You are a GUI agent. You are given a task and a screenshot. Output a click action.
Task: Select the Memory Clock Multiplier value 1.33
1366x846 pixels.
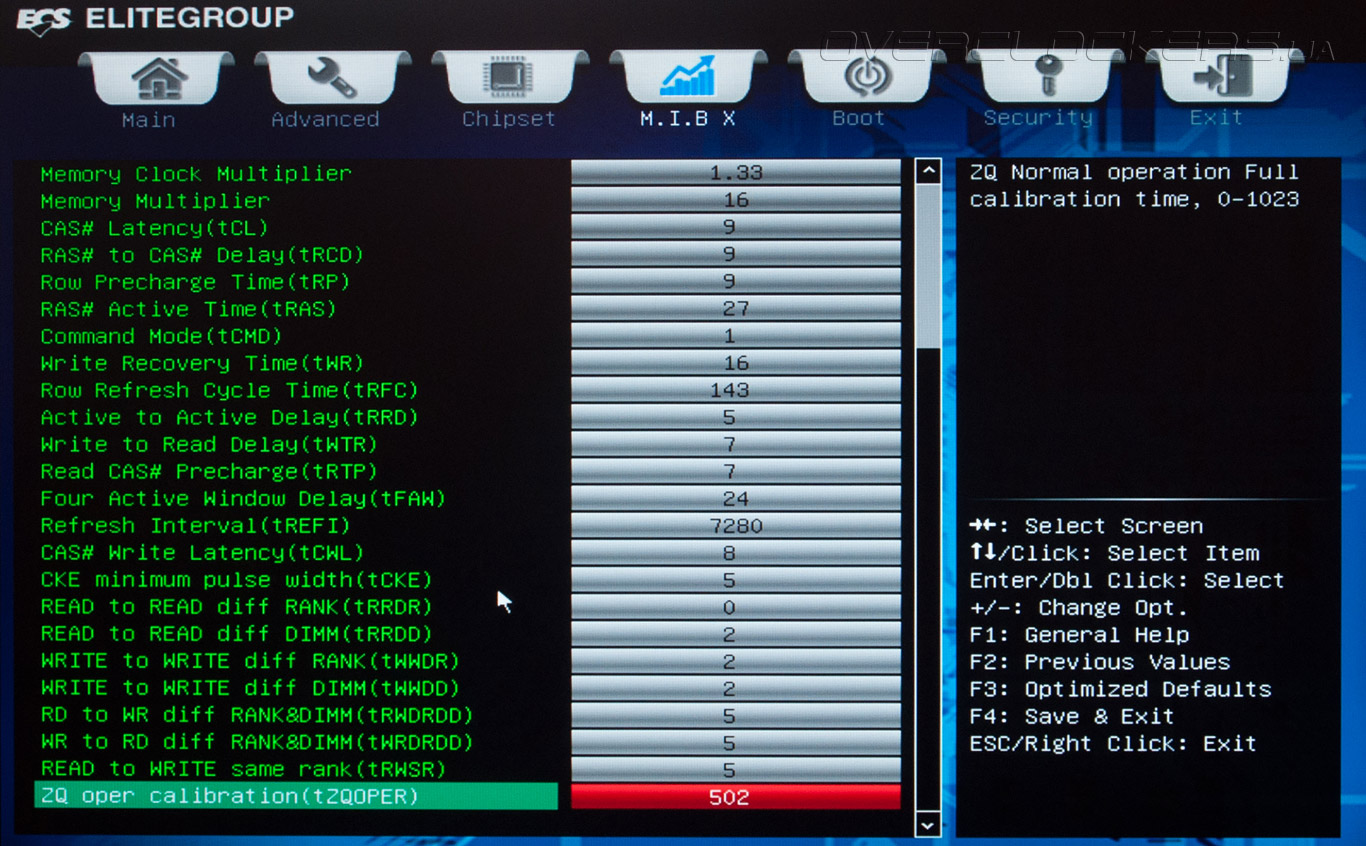(736, 173)
